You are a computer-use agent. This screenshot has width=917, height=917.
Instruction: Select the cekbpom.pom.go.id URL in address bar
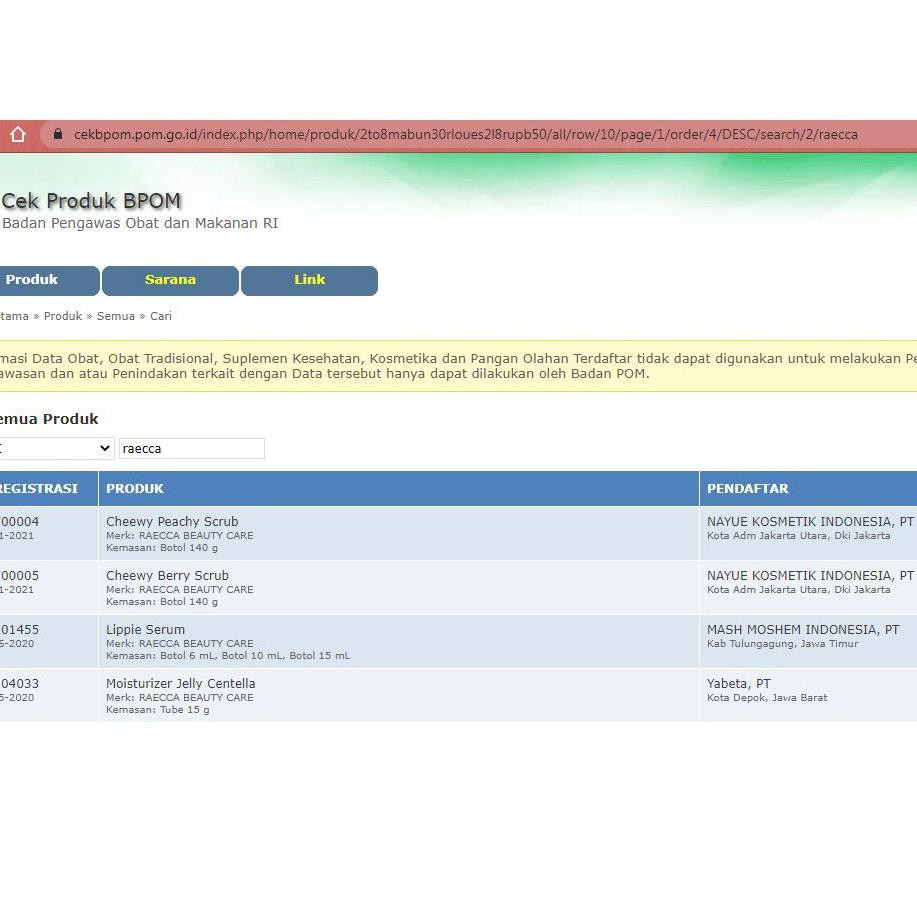(x=466, y=135)
